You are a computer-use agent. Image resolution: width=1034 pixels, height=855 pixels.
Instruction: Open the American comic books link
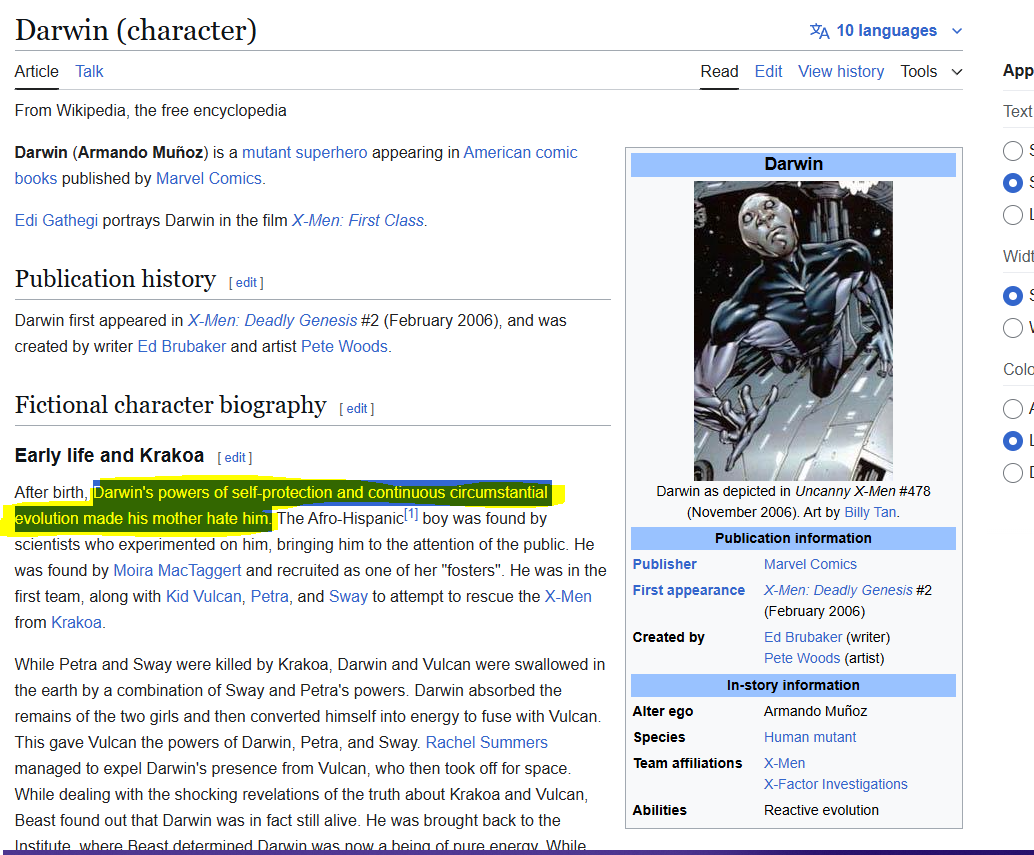(x=520, y=152)
